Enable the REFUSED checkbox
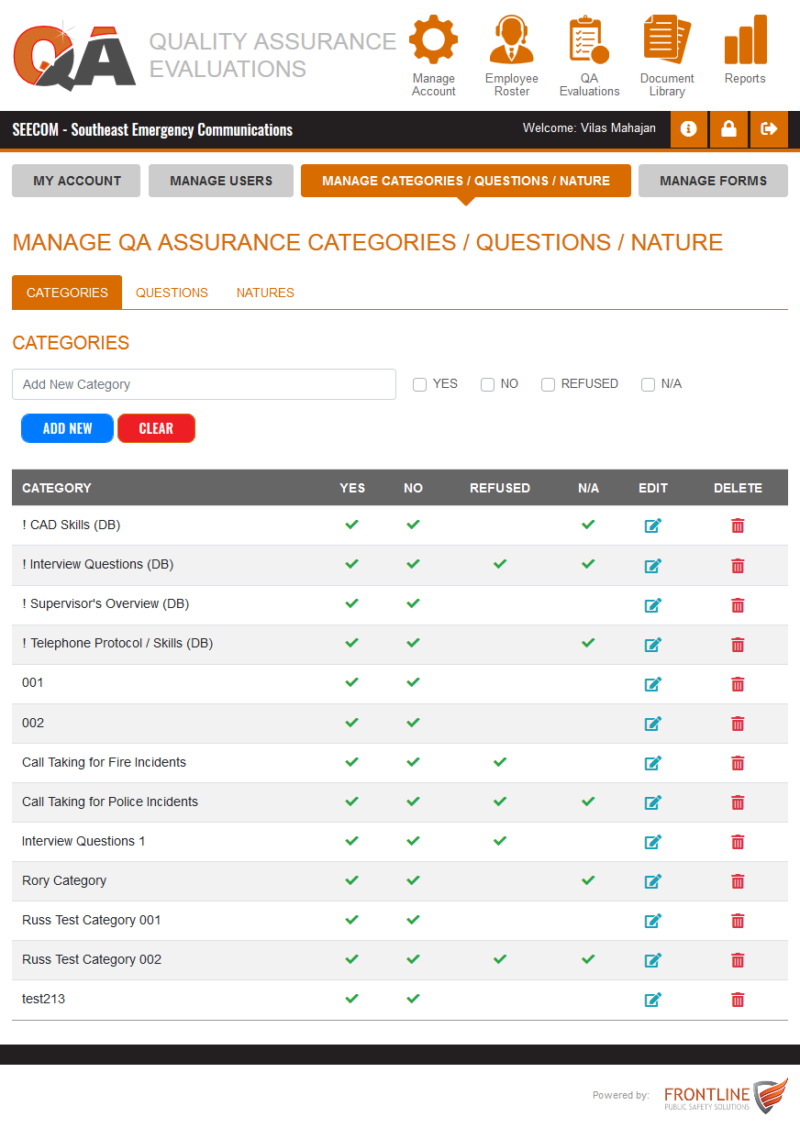 click(548, 384)
